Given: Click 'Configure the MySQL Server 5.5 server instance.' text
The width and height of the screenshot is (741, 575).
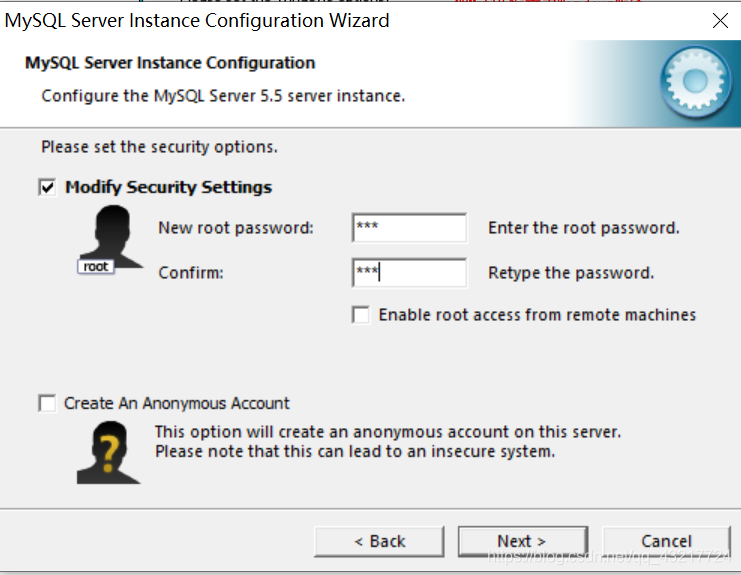Looking at the screenshot, I should pyautogui.click(x=223, y=96).
